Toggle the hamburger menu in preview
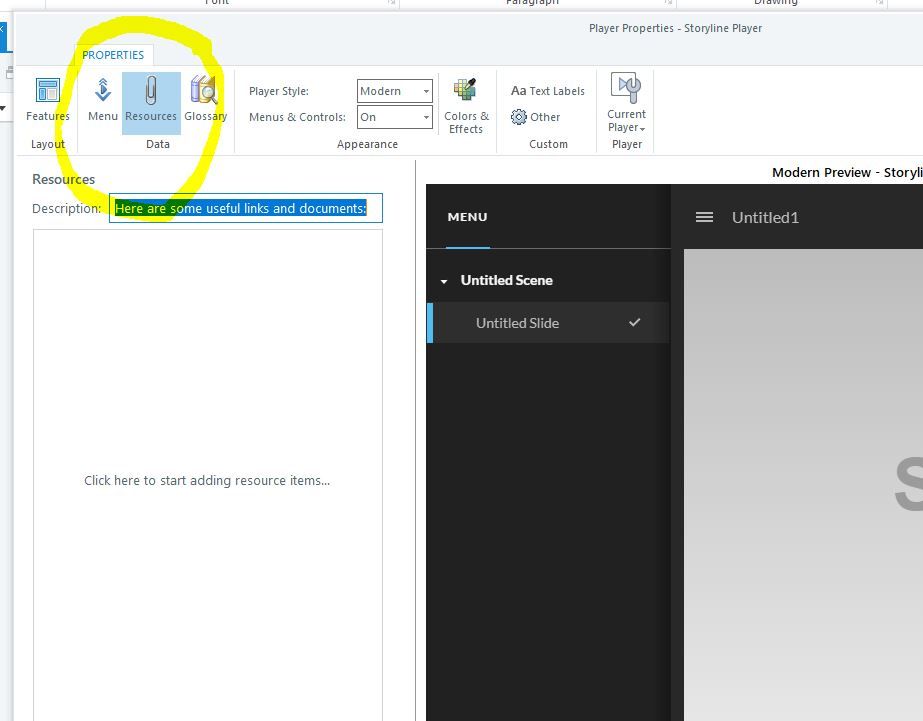 click(x=704, y=217)
